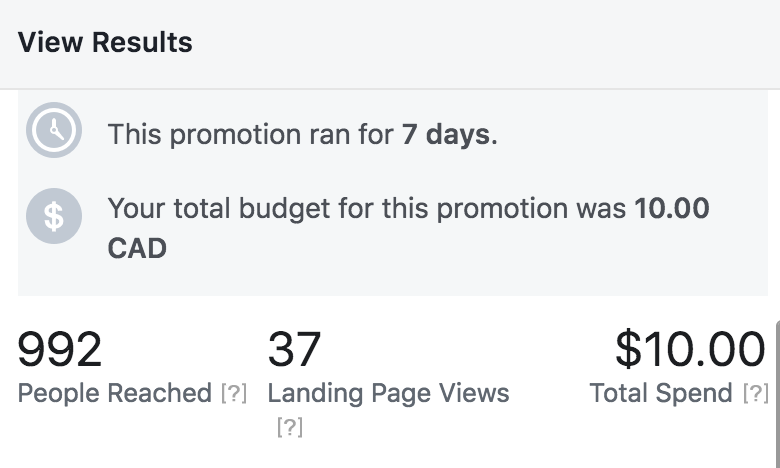This screenshot has width=780, height=468.
Task: Click the Landing Page Views label
Action: pos(389,393)
